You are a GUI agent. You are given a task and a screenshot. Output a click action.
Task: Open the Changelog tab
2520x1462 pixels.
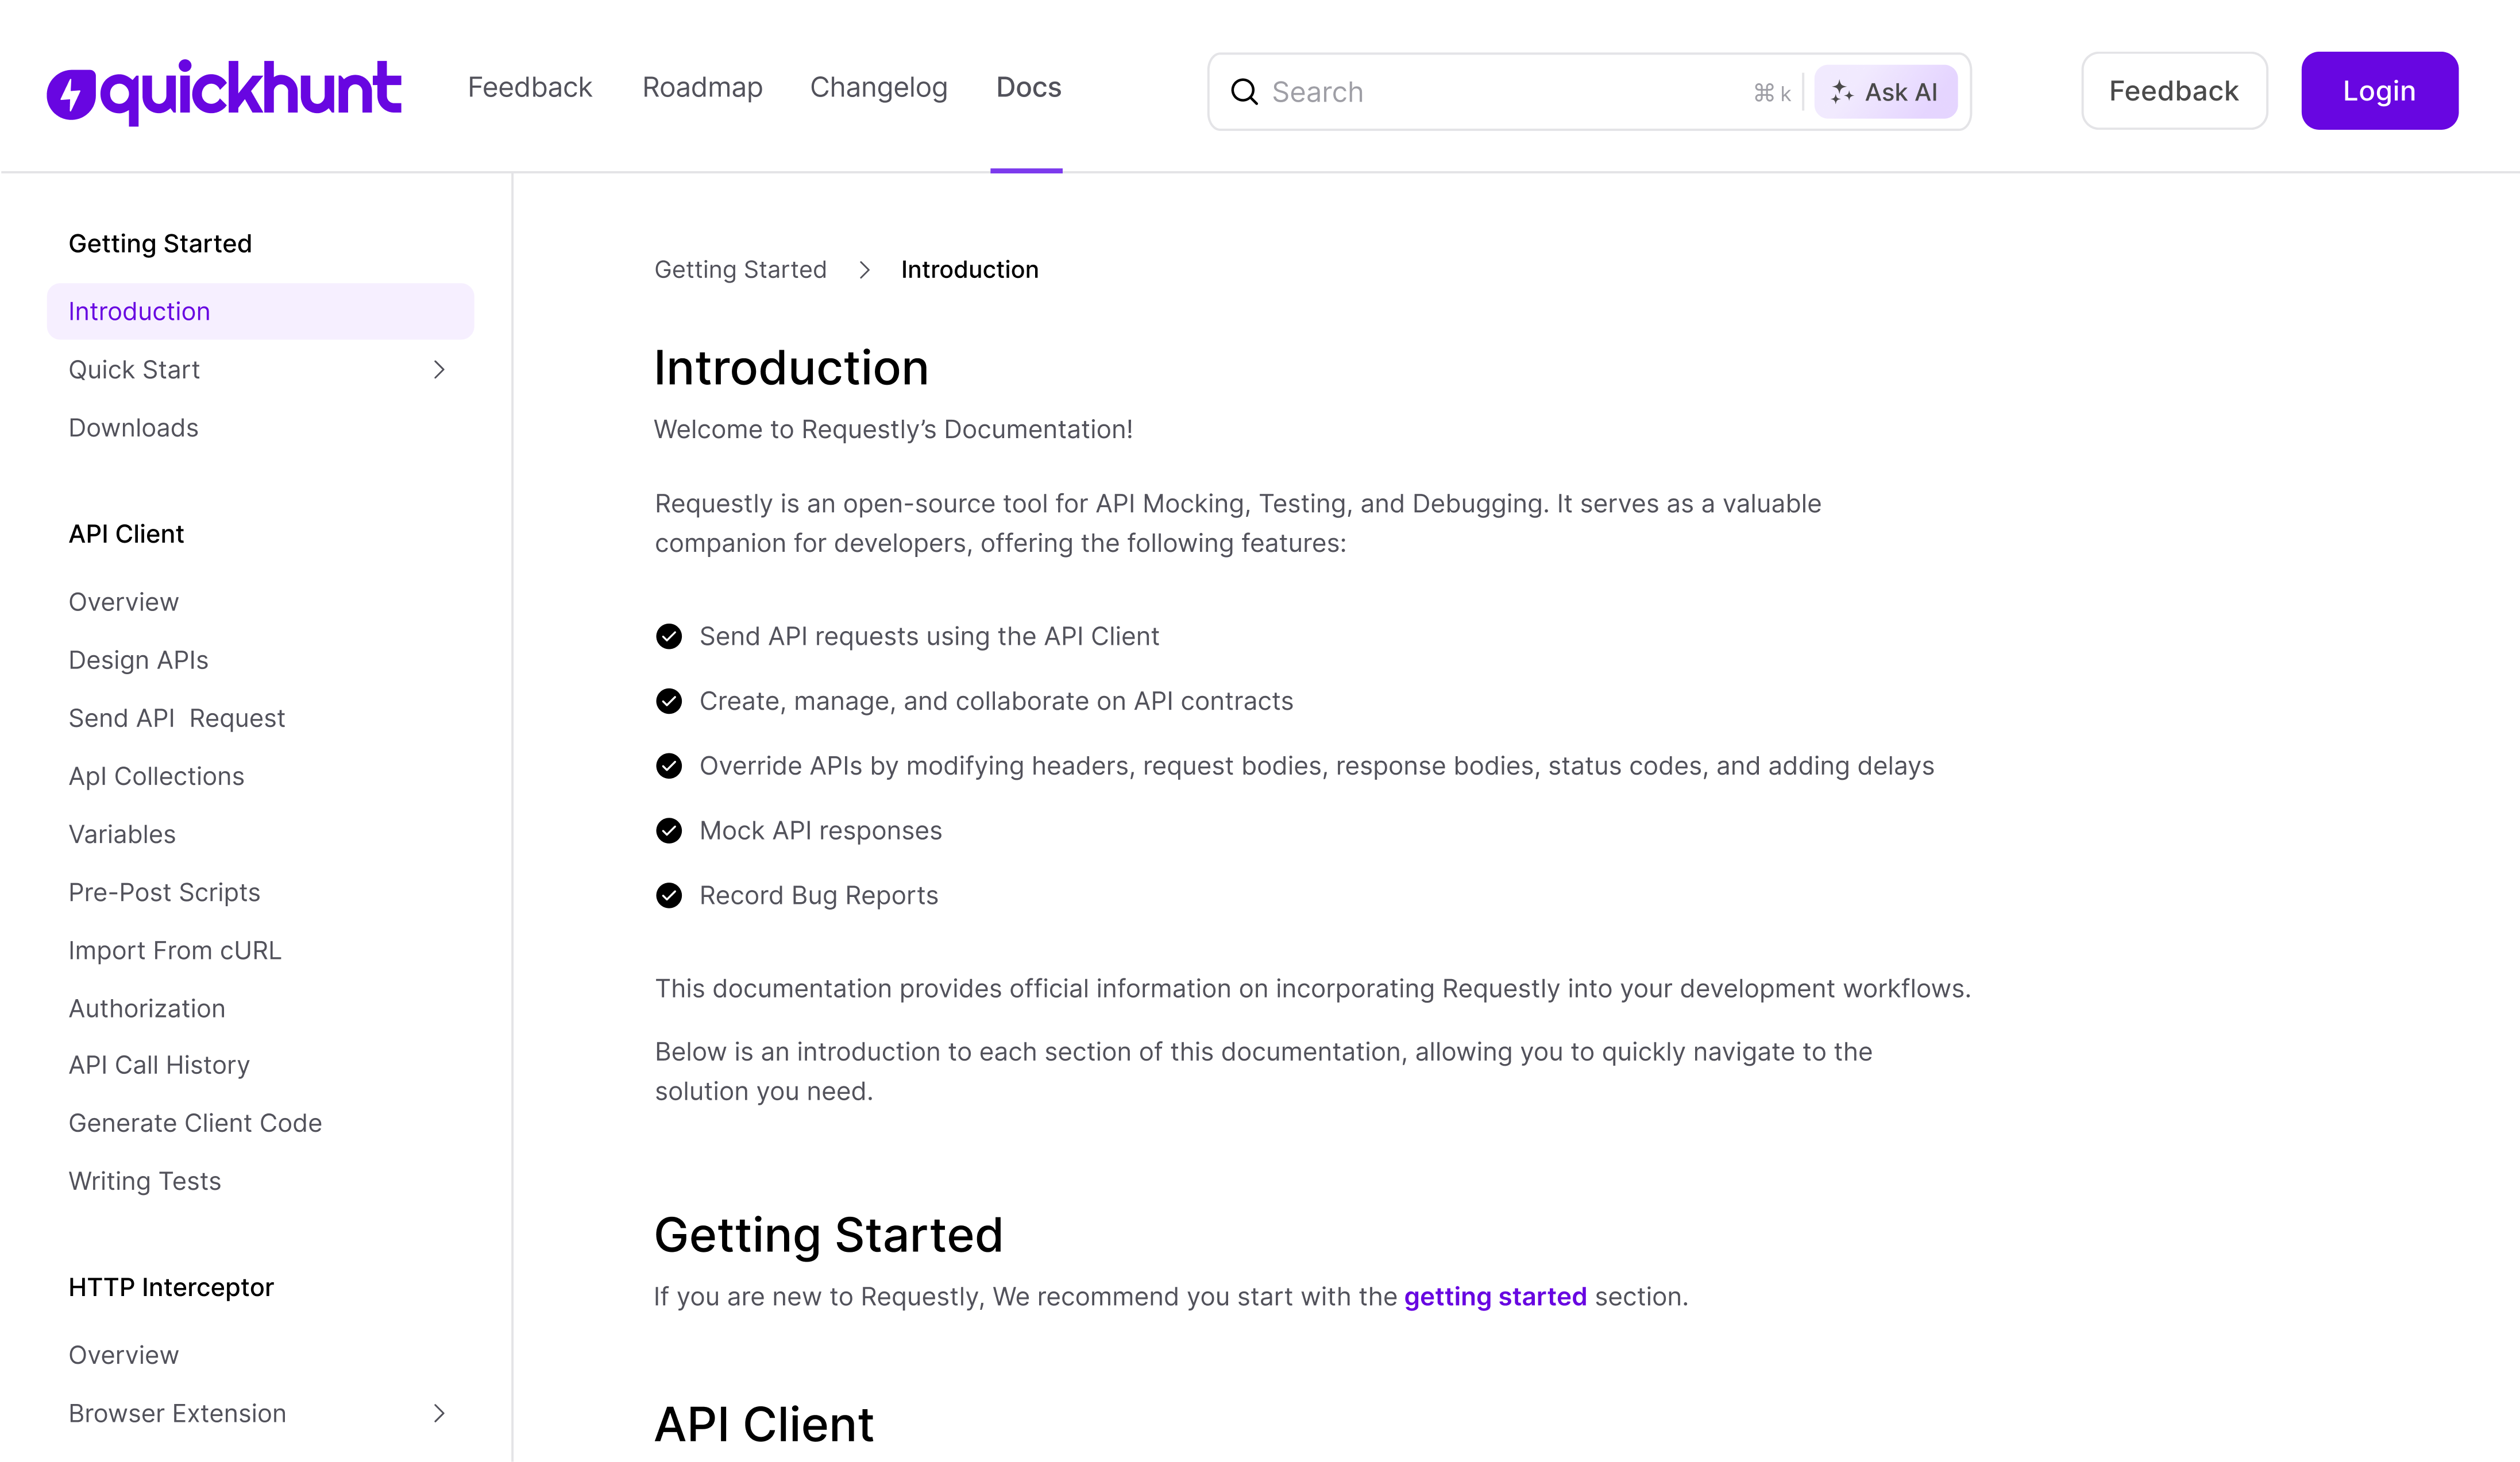coord(878,88)
